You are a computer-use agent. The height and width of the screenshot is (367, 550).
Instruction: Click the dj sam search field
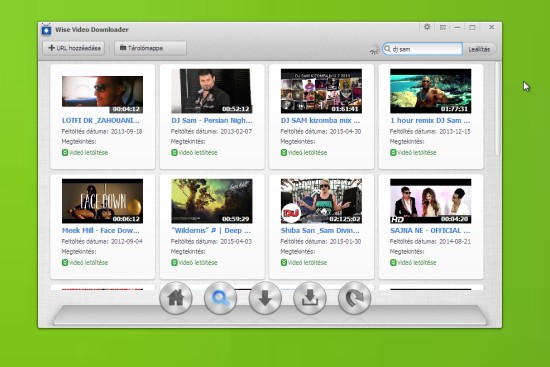[422, 49]
